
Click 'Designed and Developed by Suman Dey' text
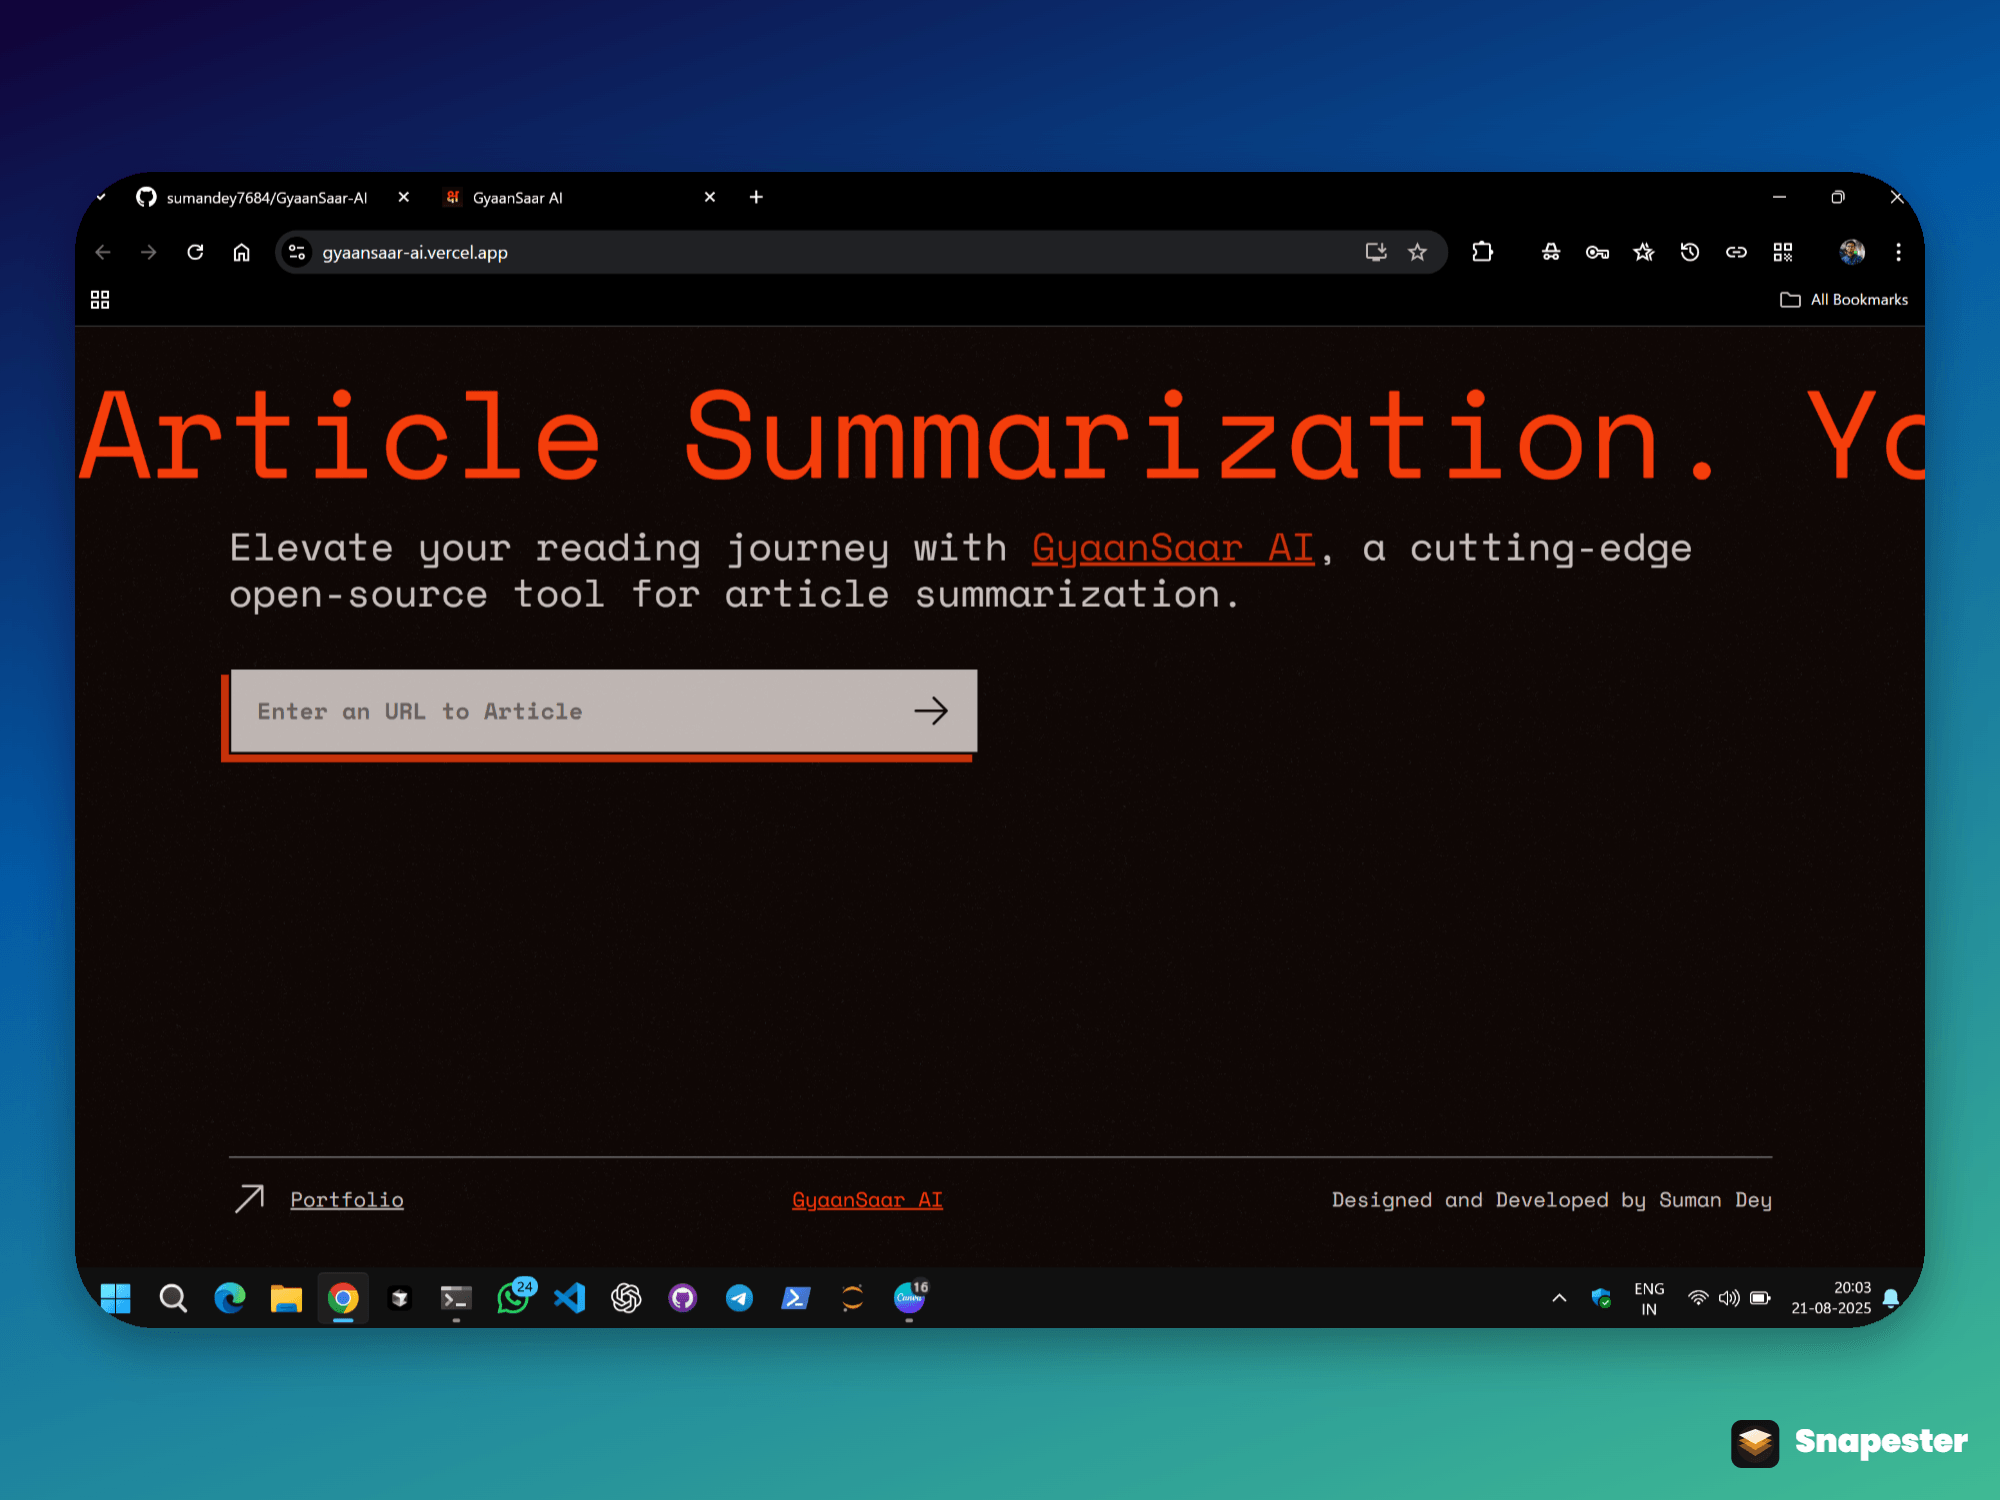(x=1551, y=1200)
